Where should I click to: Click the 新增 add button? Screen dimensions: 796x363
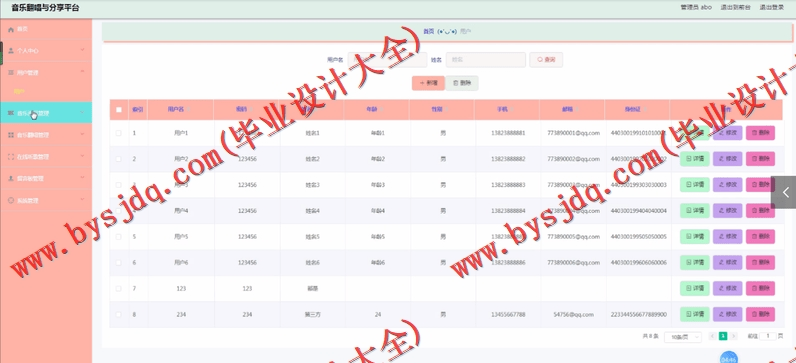tap(428, 83)
